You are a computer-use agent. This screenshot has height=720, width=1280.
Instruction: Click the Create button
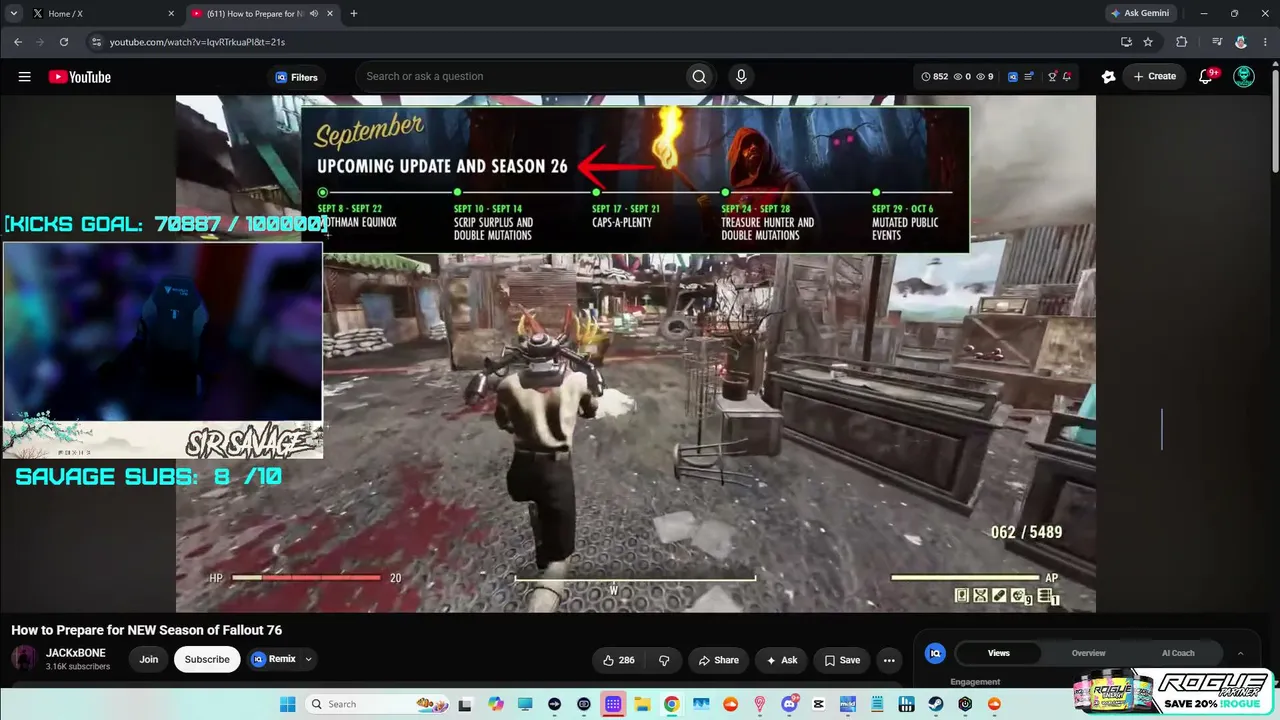(1155, 77)
